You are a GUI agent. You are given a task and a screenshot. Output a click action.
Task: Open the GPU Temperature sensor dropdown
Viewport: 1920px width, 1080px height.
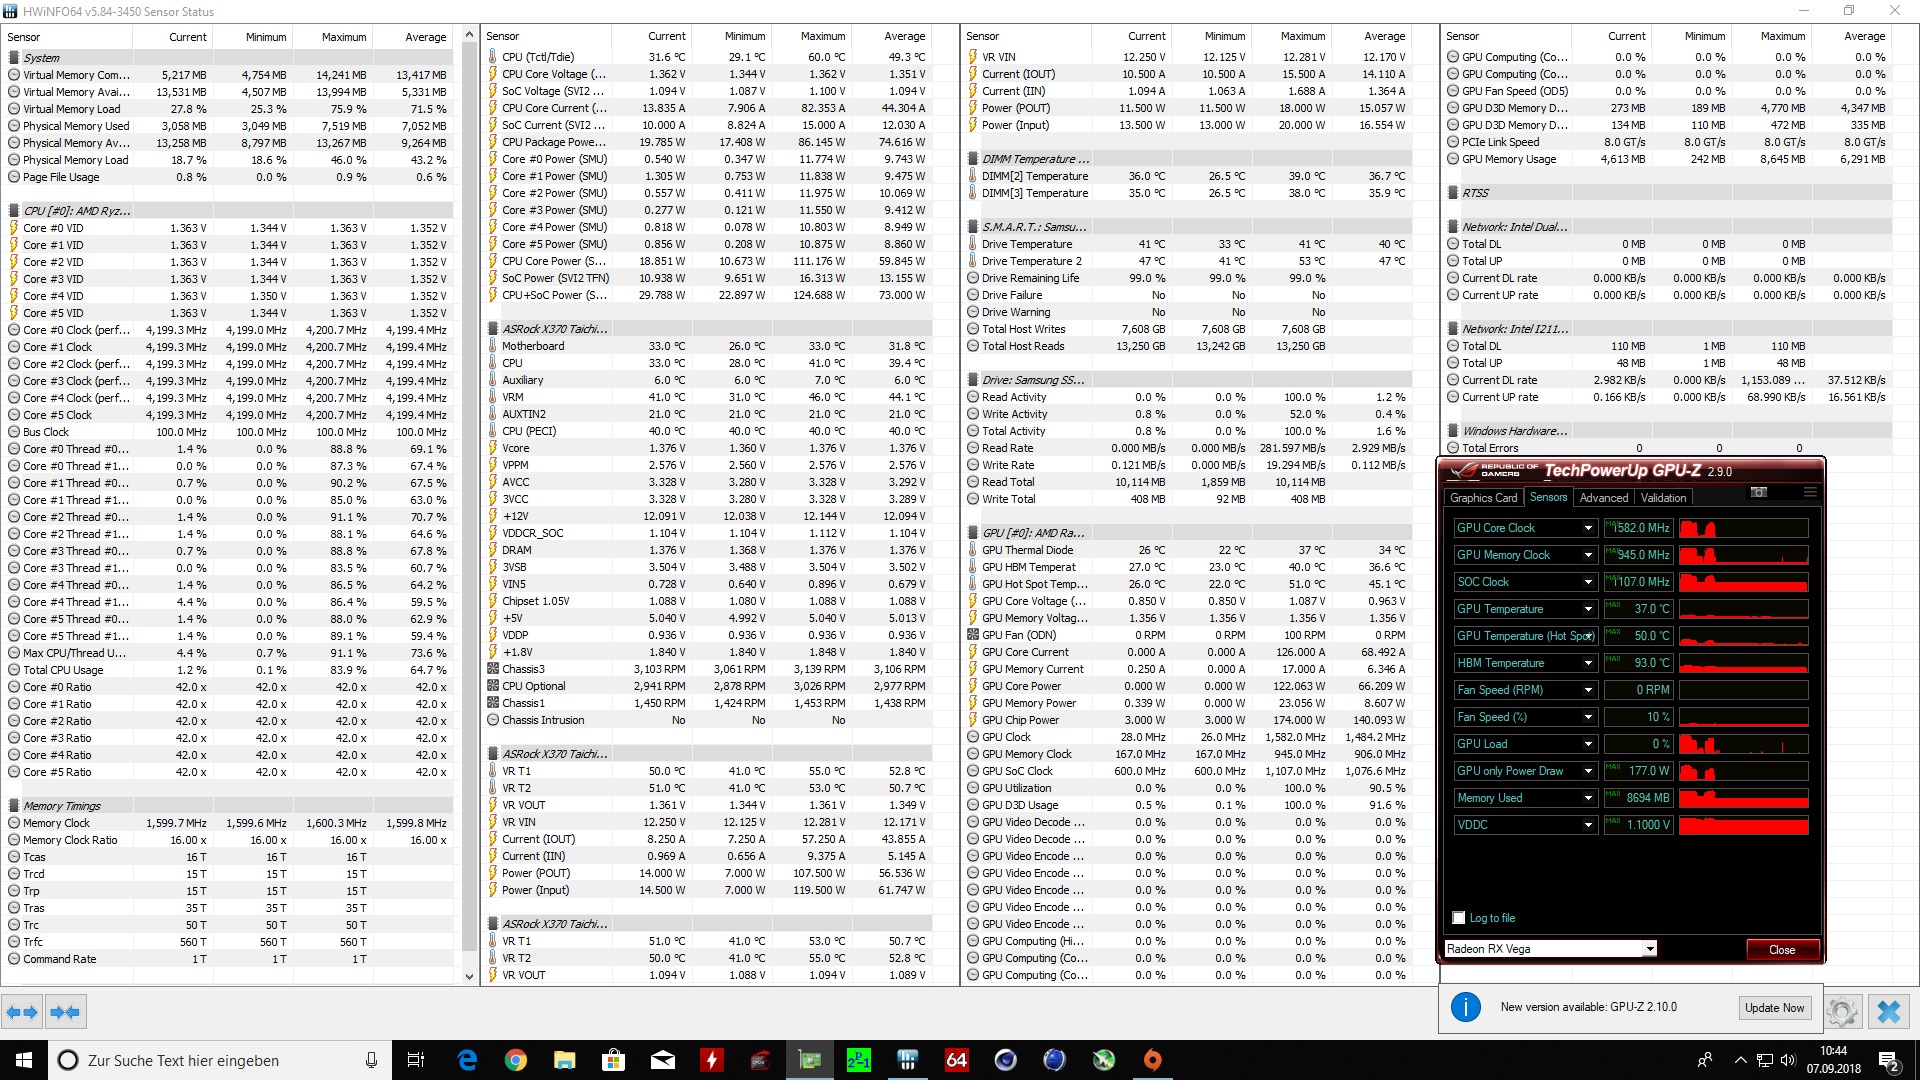pyautogui.click(x=1588, y=609)
